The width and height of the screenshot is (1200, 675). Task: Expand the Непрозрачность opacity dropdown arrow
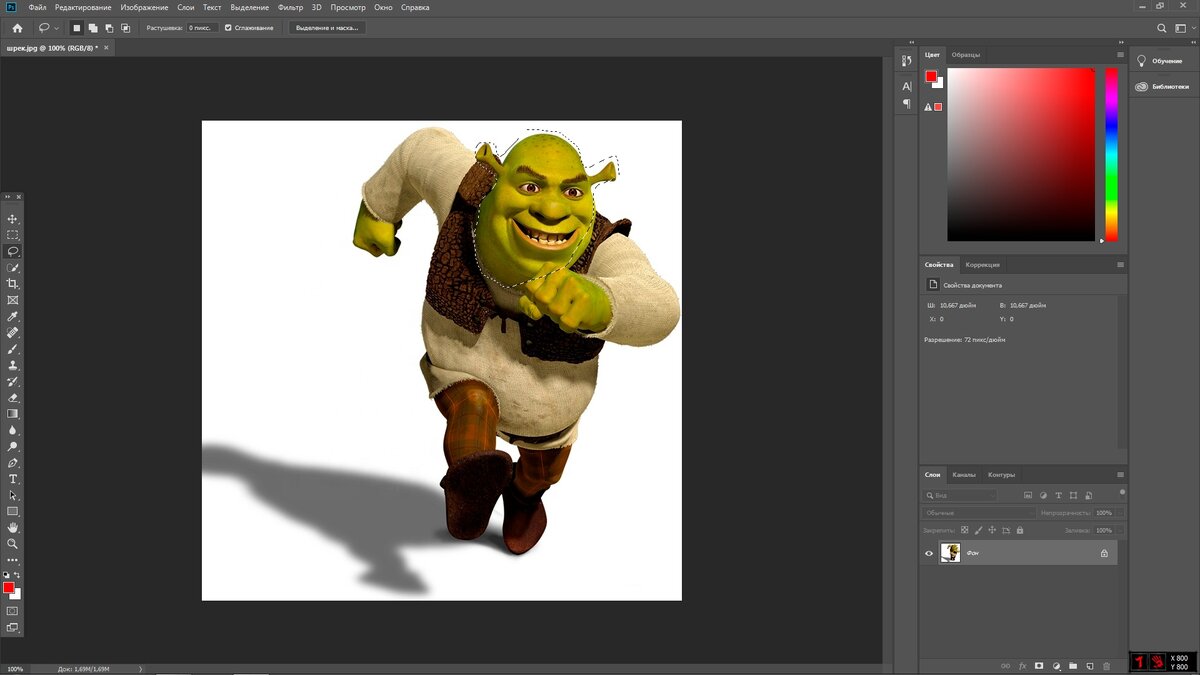pyautogui.click(x=1120, y=513)
